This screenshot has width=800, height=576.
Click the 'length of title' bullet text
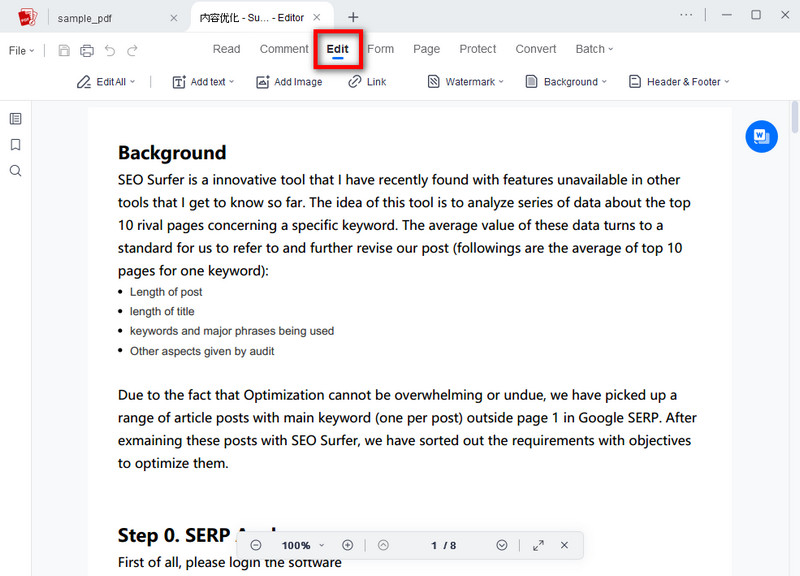[162, 311]
